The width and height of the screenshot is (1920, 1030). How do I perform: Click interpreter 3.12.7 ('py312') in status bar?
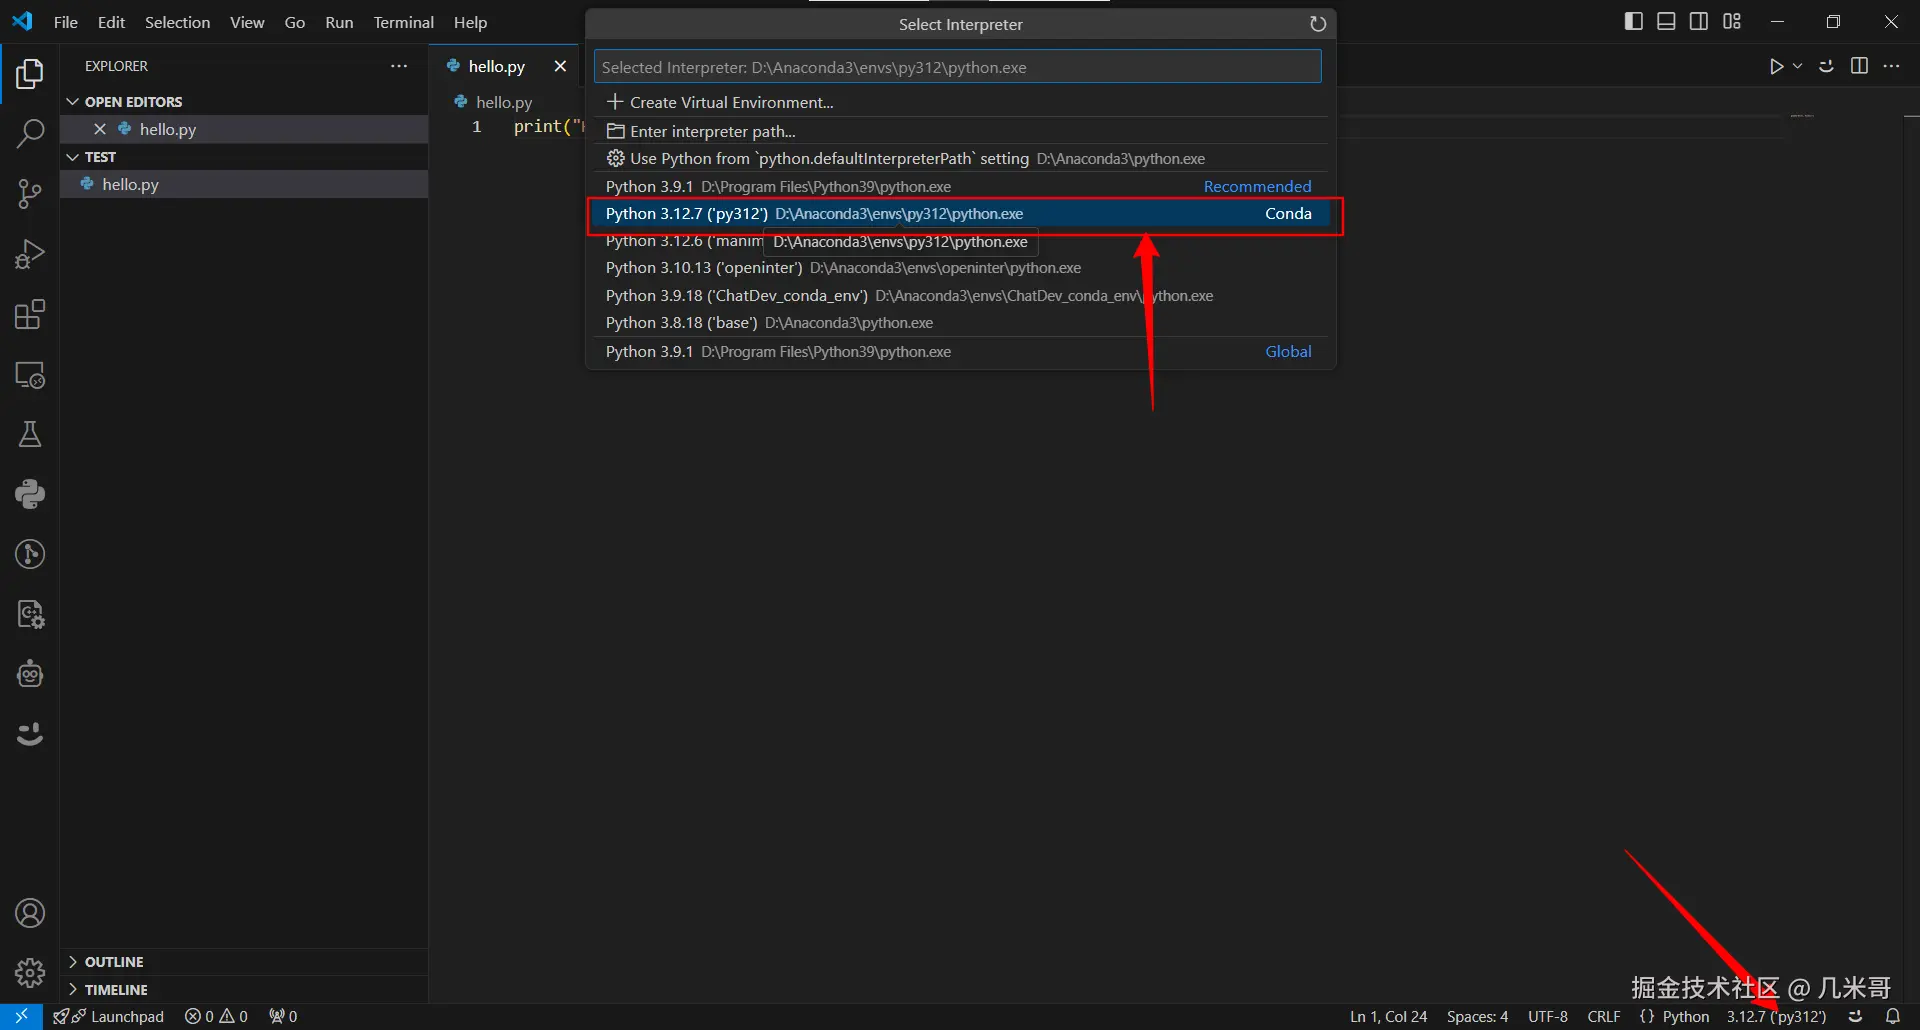(x=1776, y=1016)
